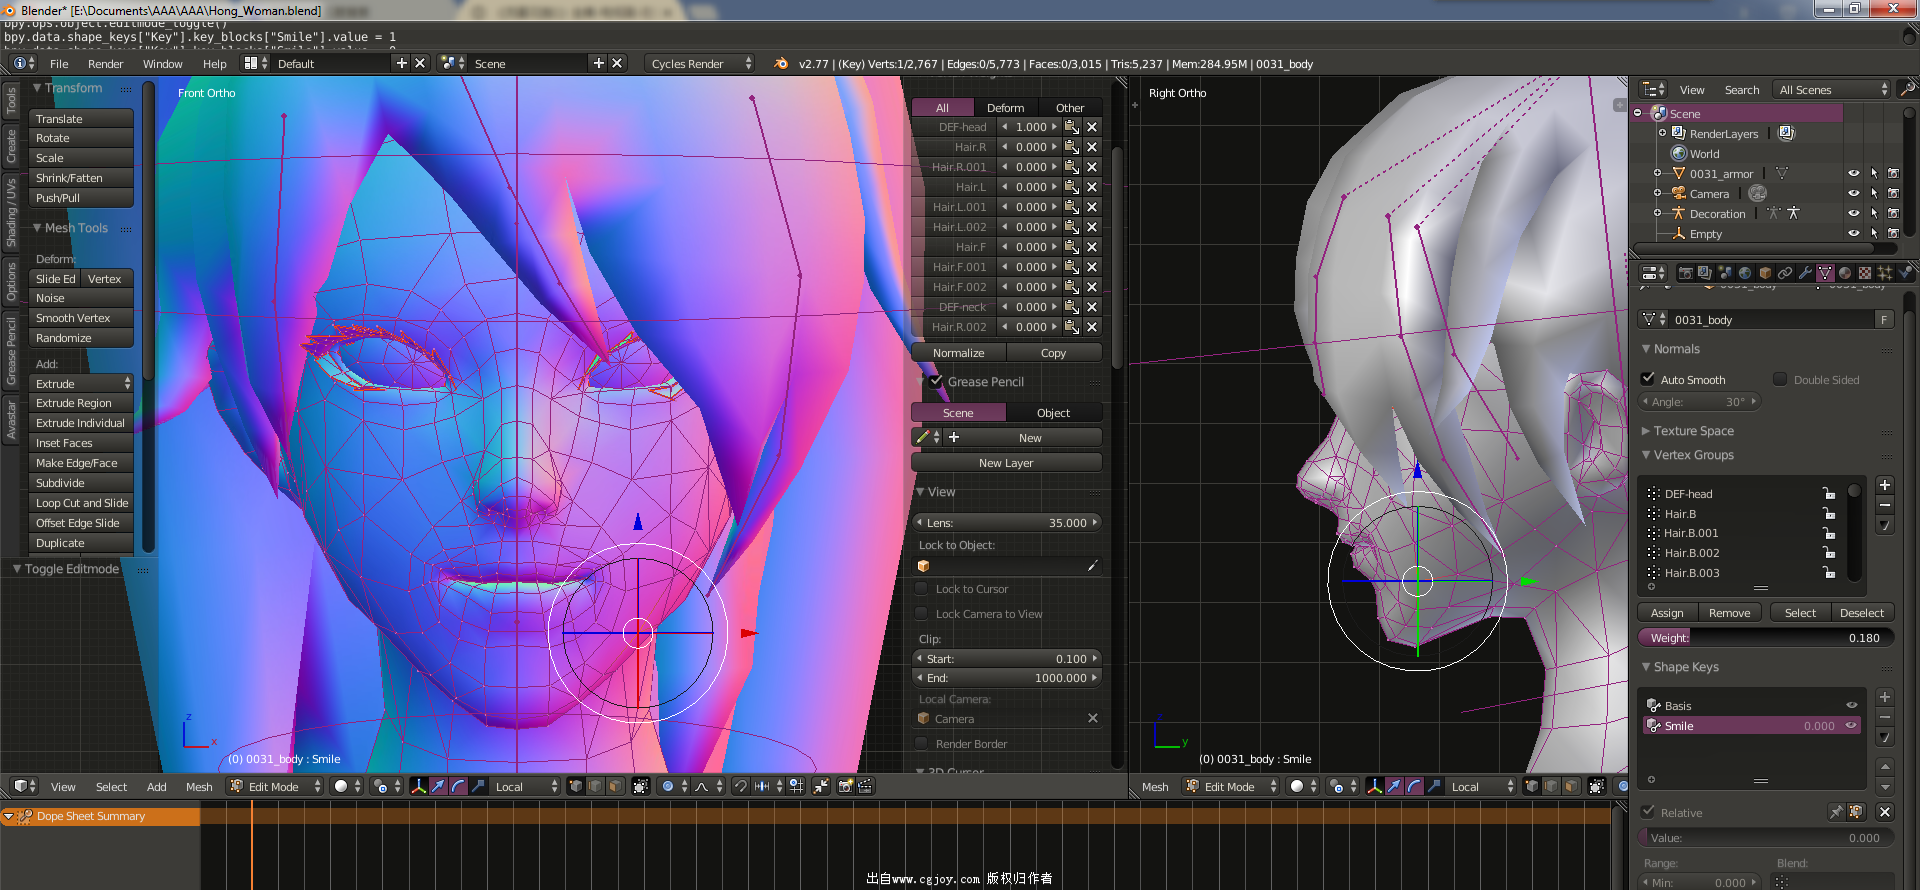This screenshot has width=1920, height=890.
Task: Click the Blender logo in info header
Action: 781,63
